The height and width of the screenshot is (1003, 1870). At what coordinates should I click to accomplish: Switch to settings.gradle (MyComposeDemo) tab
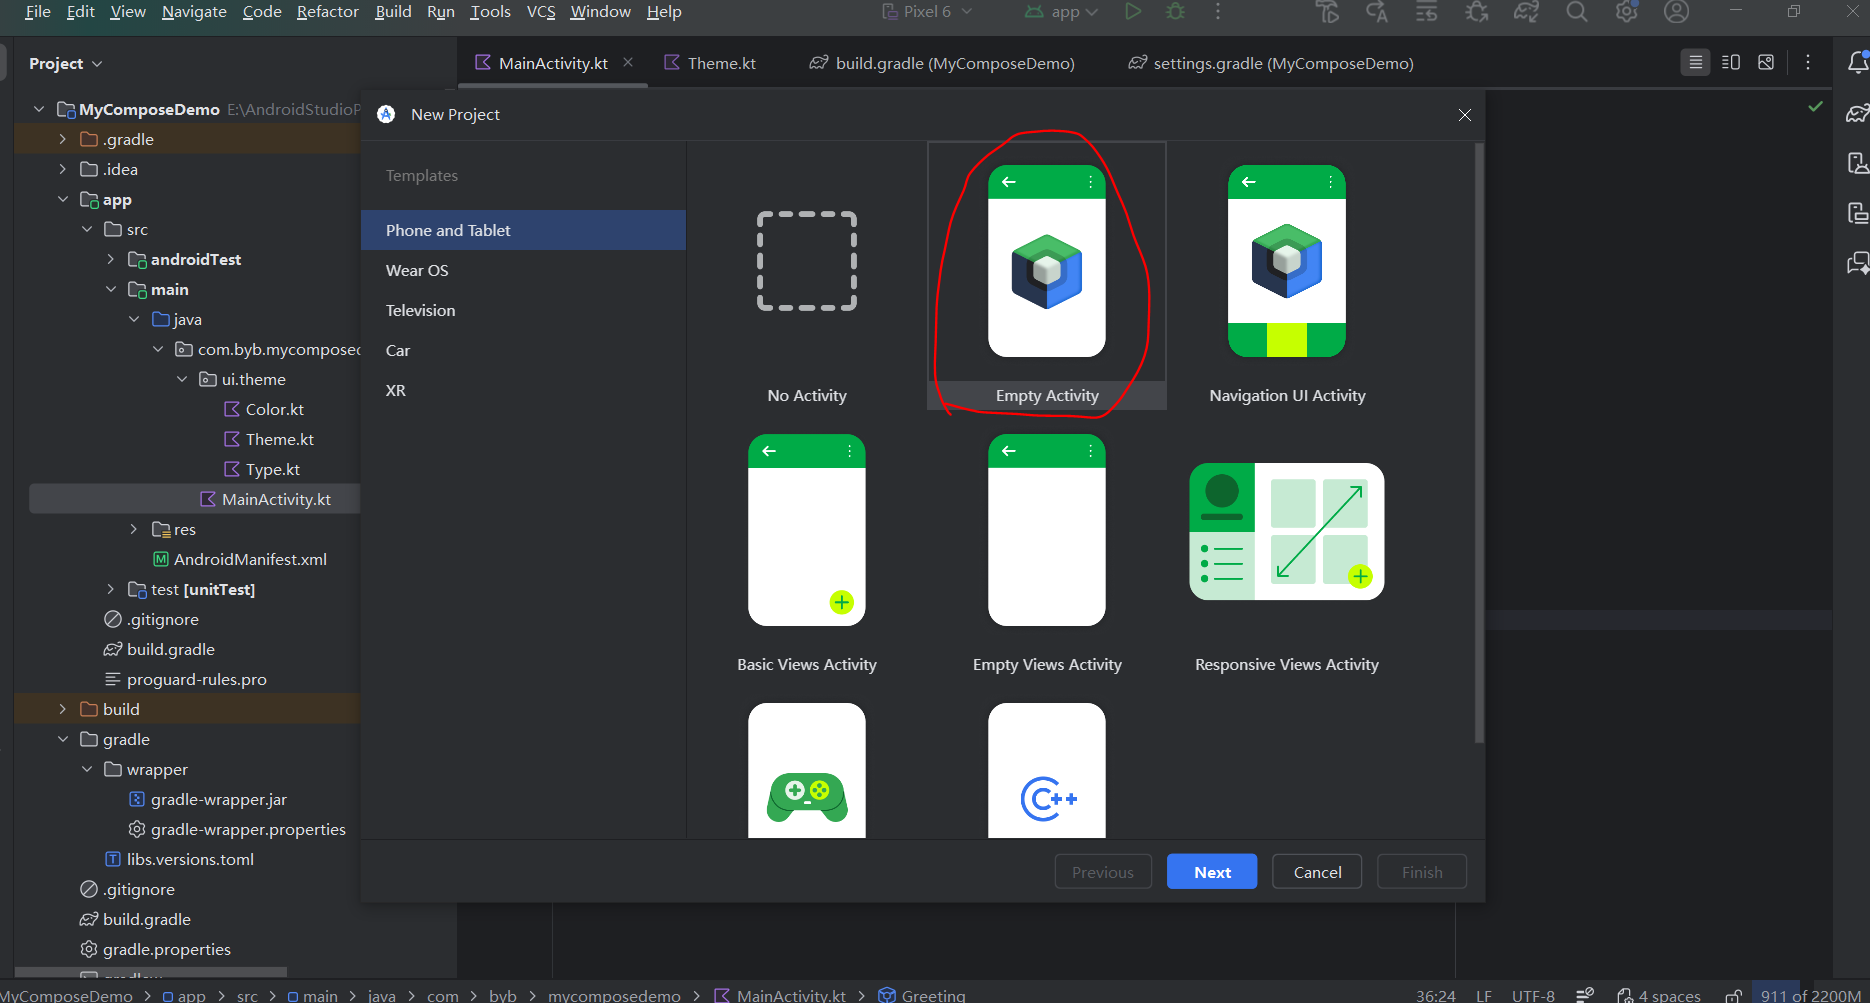(x=1271, y=63)
